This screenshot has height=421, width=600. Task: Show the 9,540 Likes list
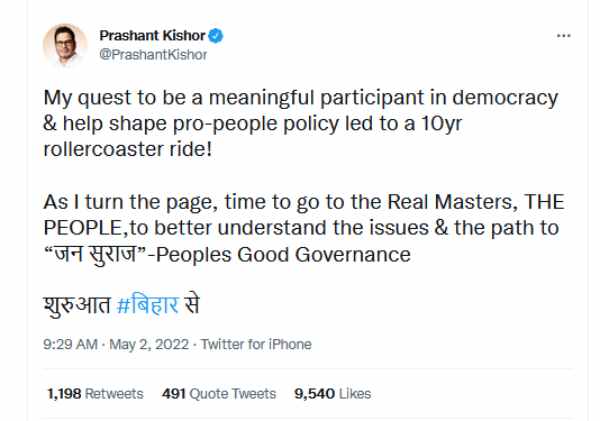click(x=333, y=394)
